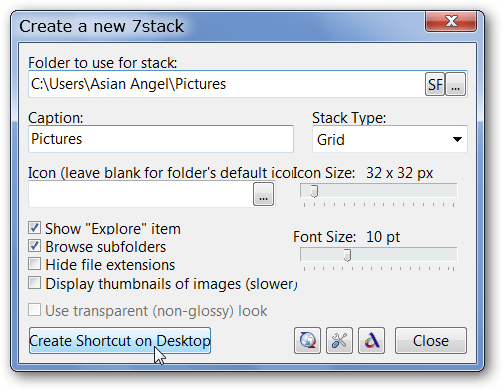The height and width of the screenshot is (390, 503).
Task: Click the empty Icon path field
Action: pos(141,194)
